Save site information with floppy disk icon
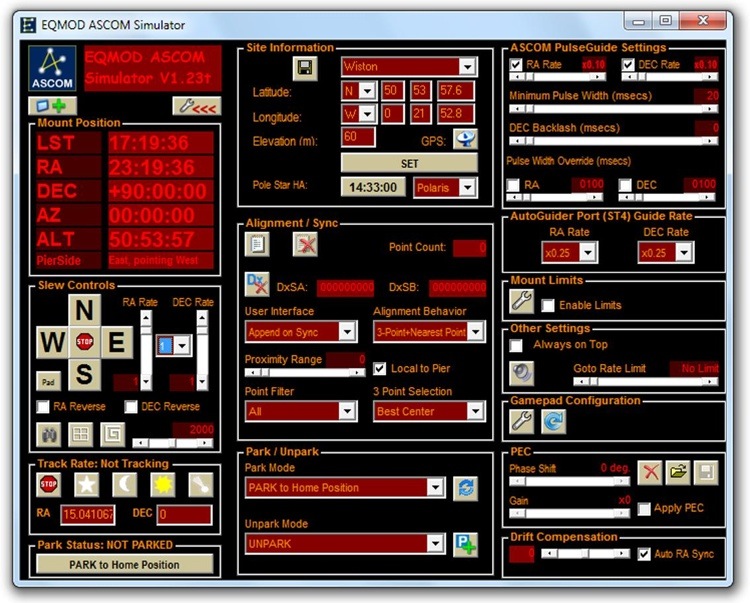 pyautogui.click(x=305, y=68)
